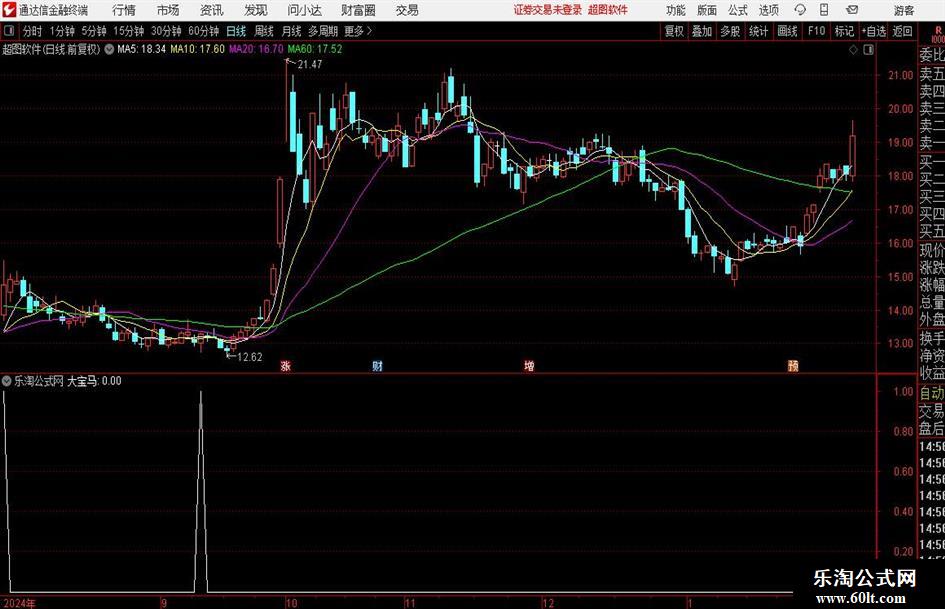The width and height of the screenshot is (945, 609).
Task: Switch to the 15分钟 period tab
Action: pyautogui.click(x=129, y=31)
